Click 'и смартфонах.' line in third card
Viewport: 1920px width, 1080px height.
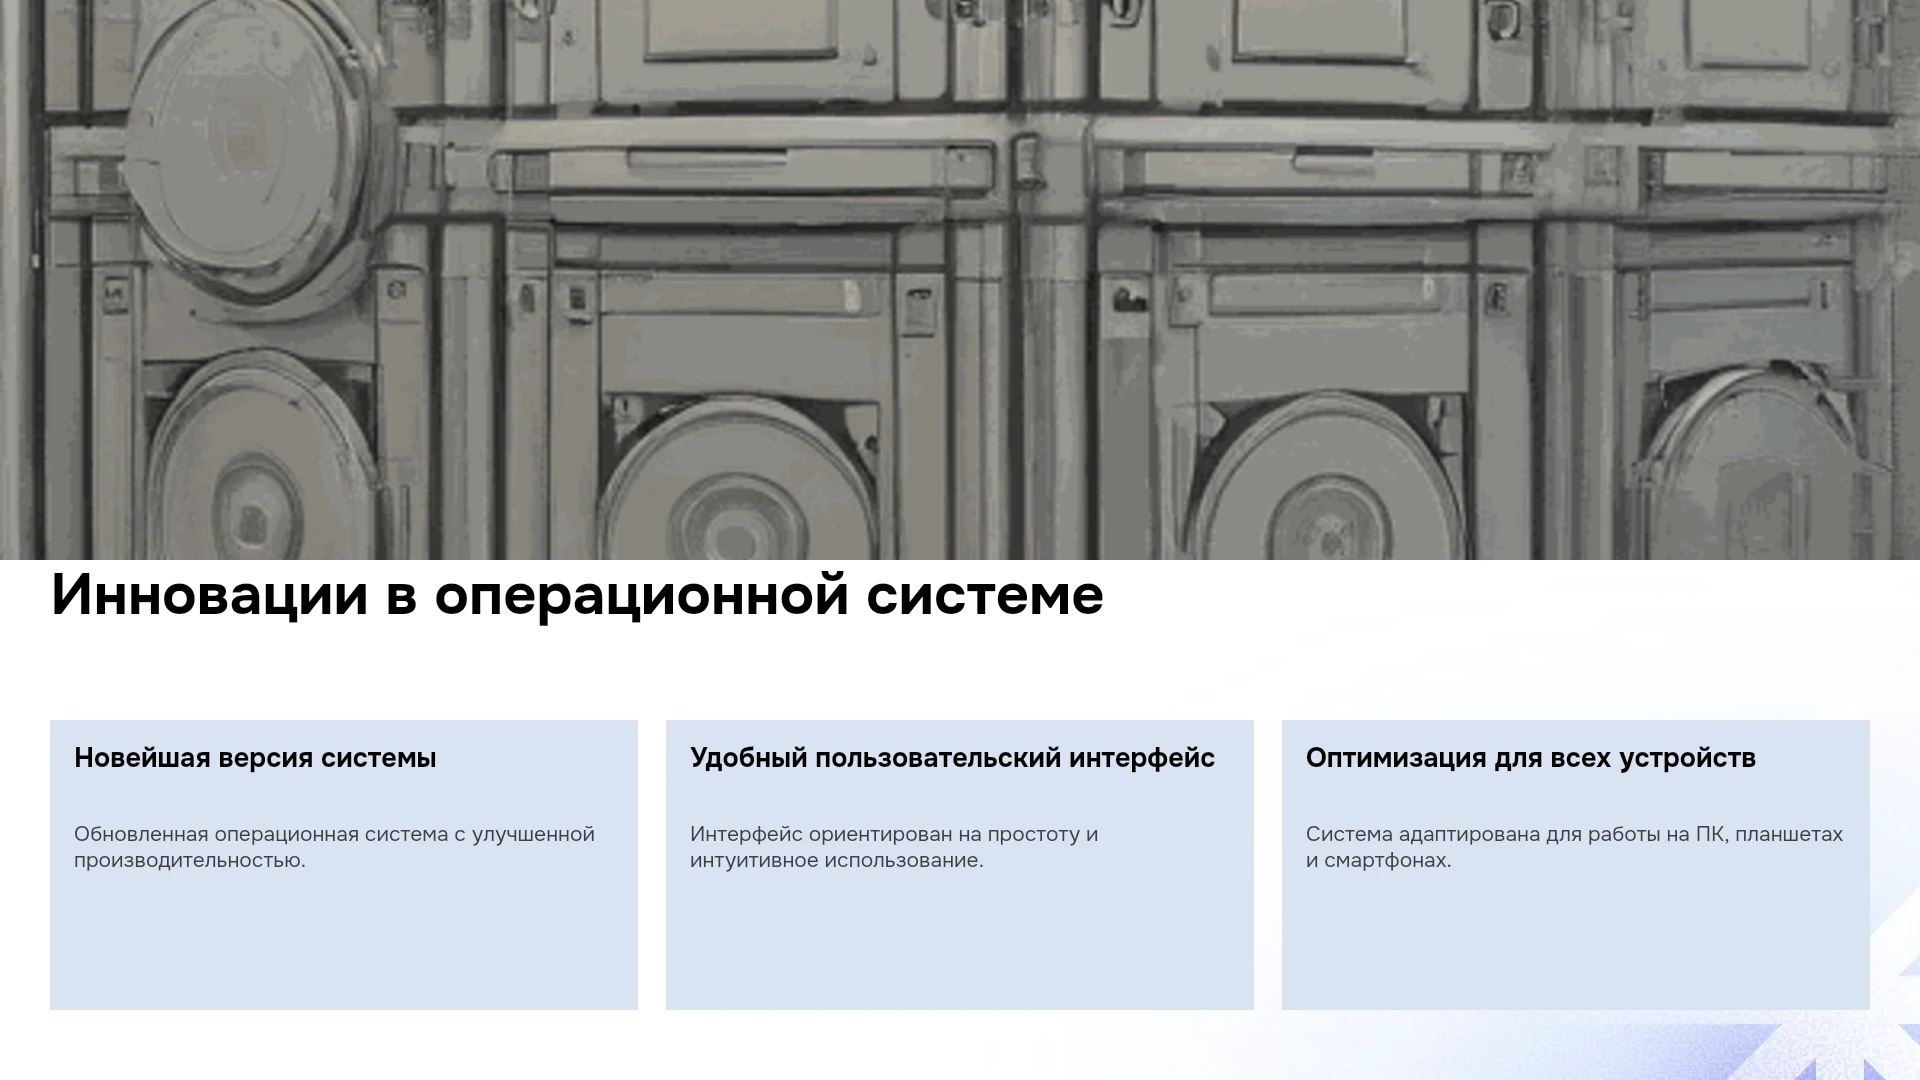pyautogui.click(x=1378, y=860)
